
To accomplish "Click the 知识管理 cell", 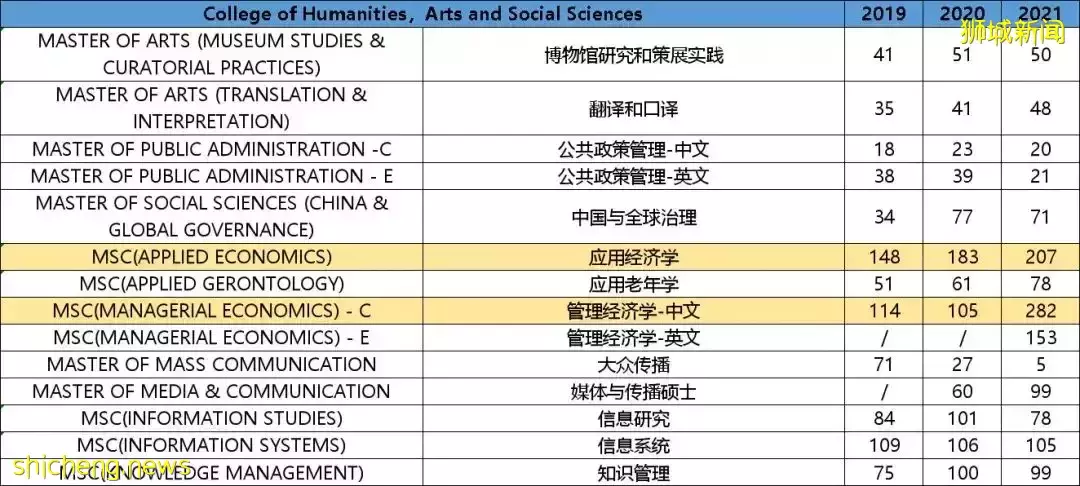I will click(x=634, y=473).
